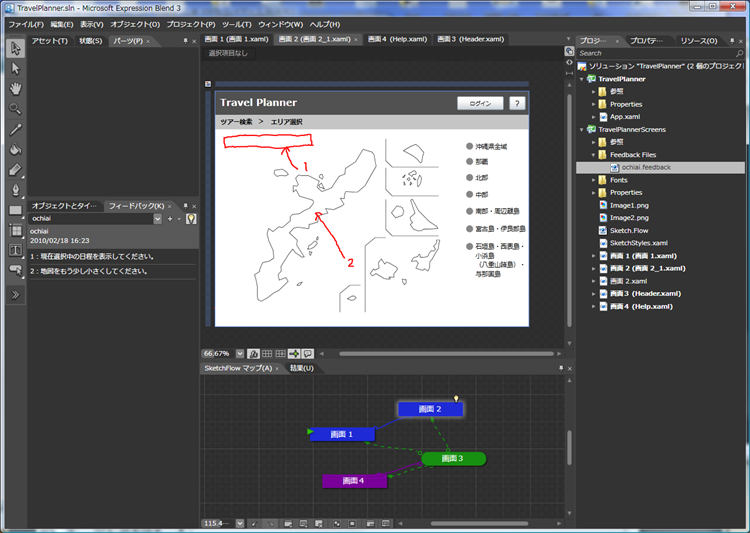The height and width of the screenshot is (533, 750).
Task: Click the 画面 2 node in SketchFlow map
Action: pyautogui.click(x=430, y=409)
